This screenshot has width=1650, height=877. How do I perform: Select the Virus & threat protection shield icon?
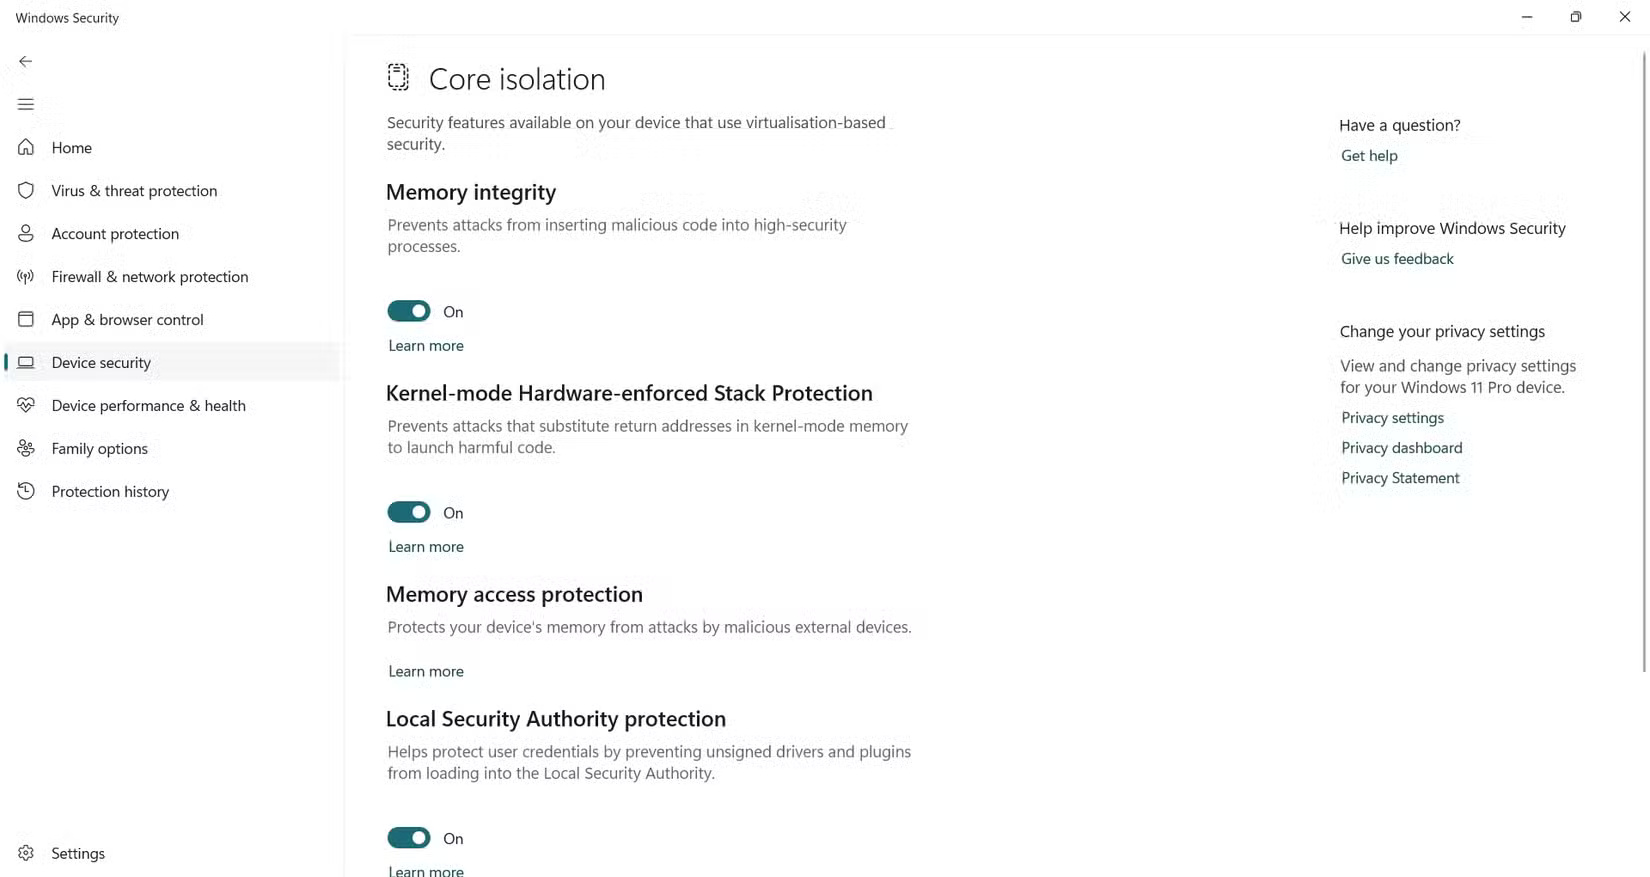tap(26, 190)
